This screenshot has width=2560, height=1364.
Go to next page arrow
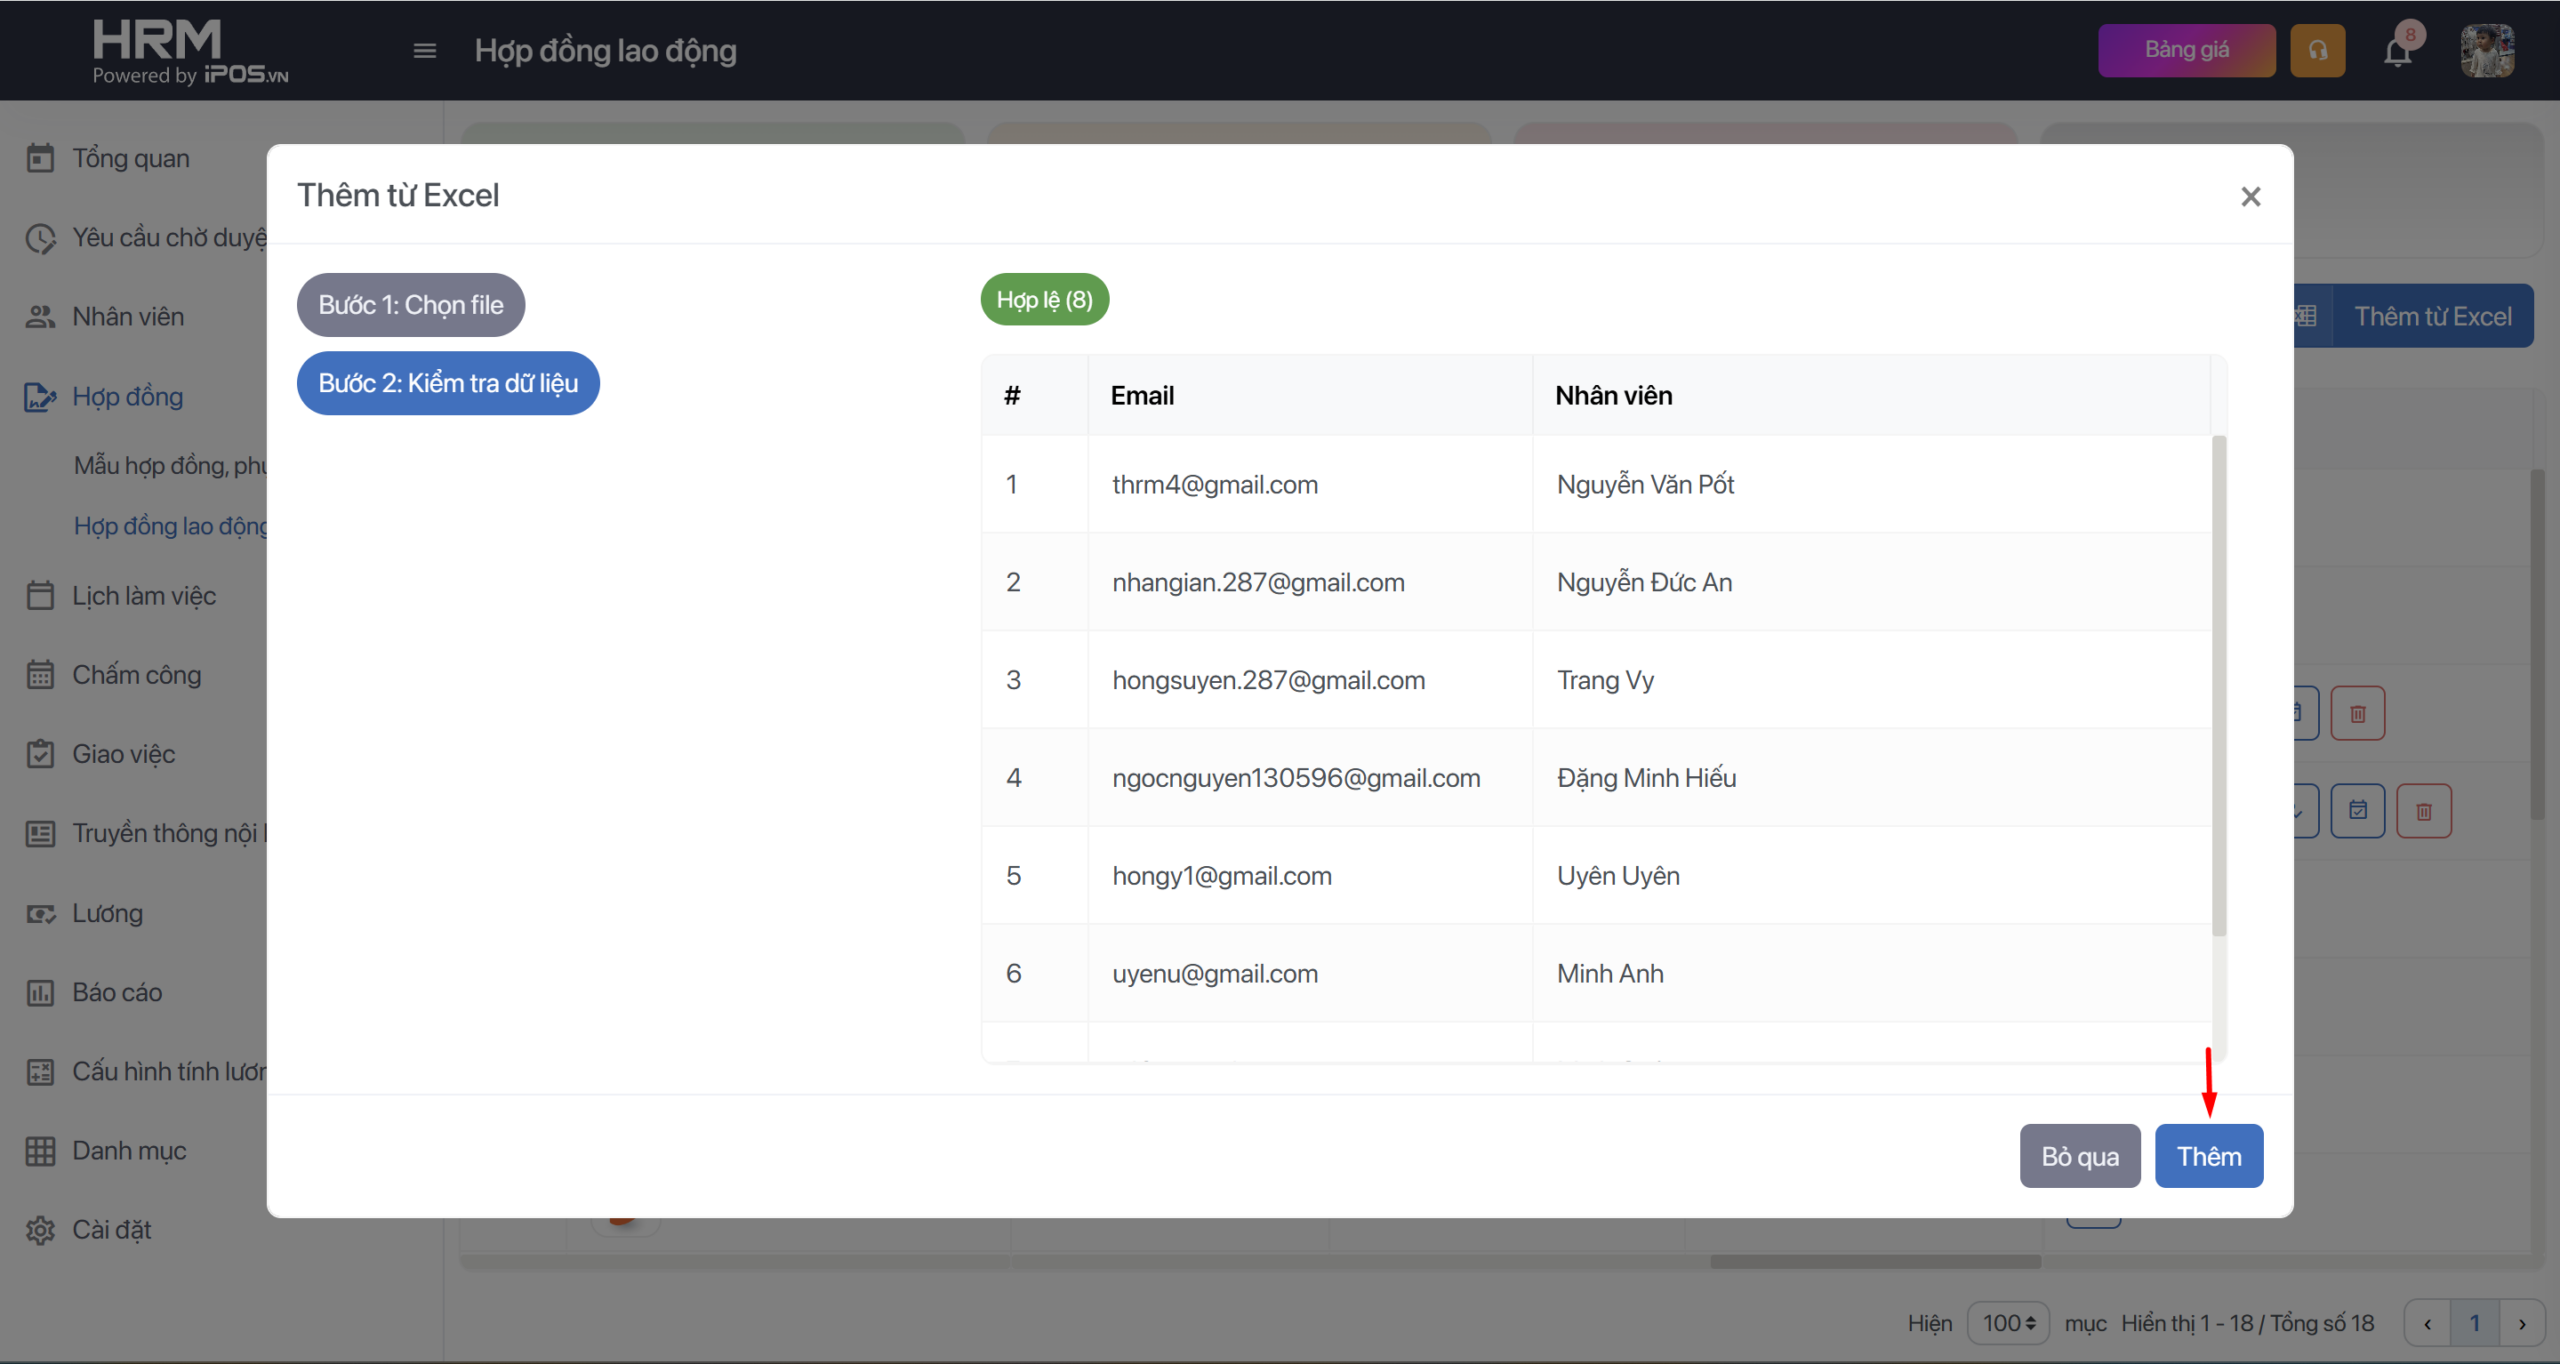[2522, 1323]
